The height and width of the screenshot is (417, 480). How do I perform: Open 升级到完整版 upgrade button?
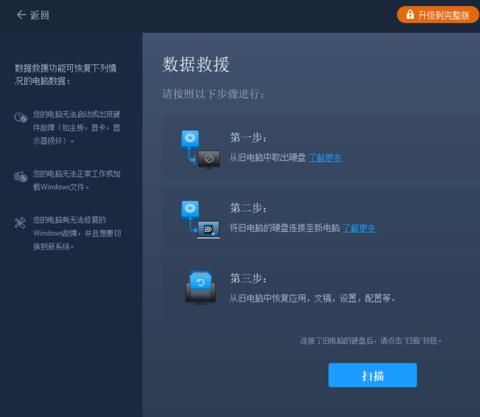coord(438,15)
